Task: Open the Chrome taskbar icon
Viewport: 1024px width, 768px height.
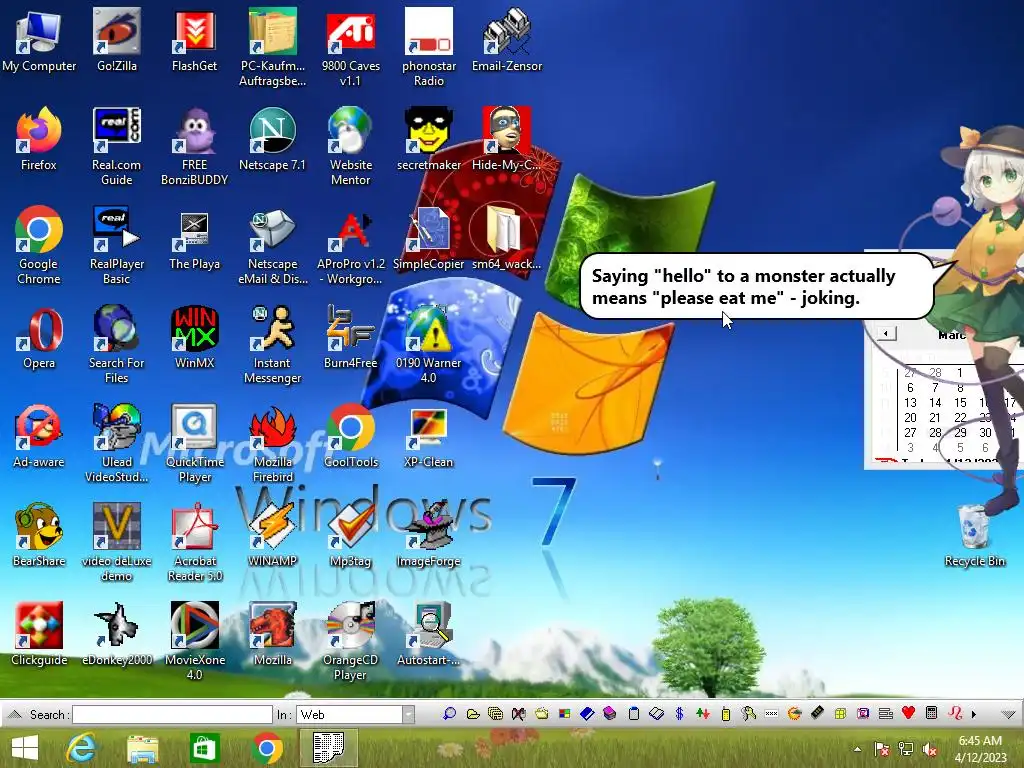Action: pos(266,748)
